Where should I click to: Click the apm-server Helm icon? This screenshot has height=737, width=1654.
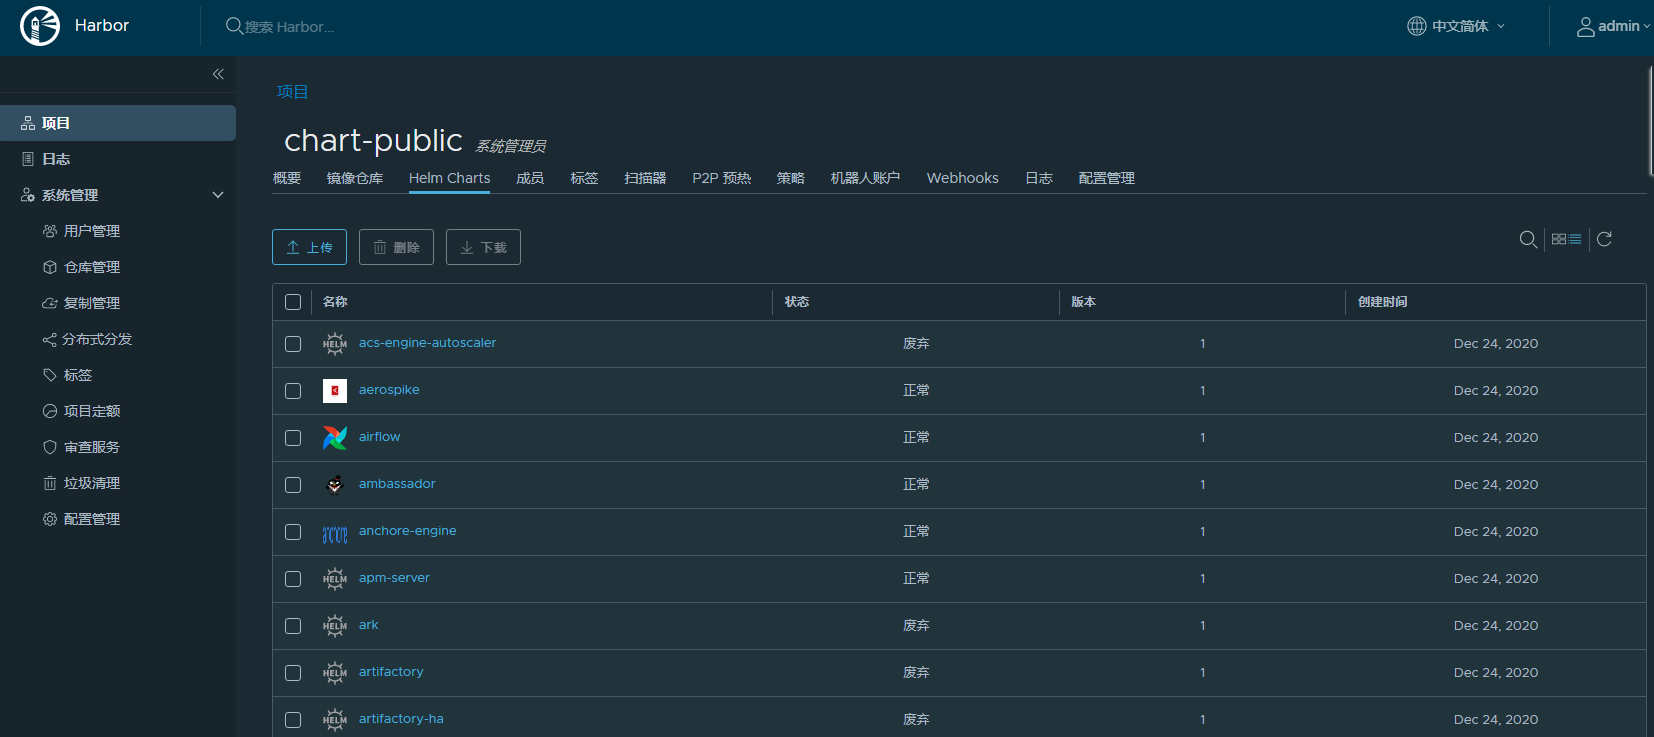tap(335, 579)
